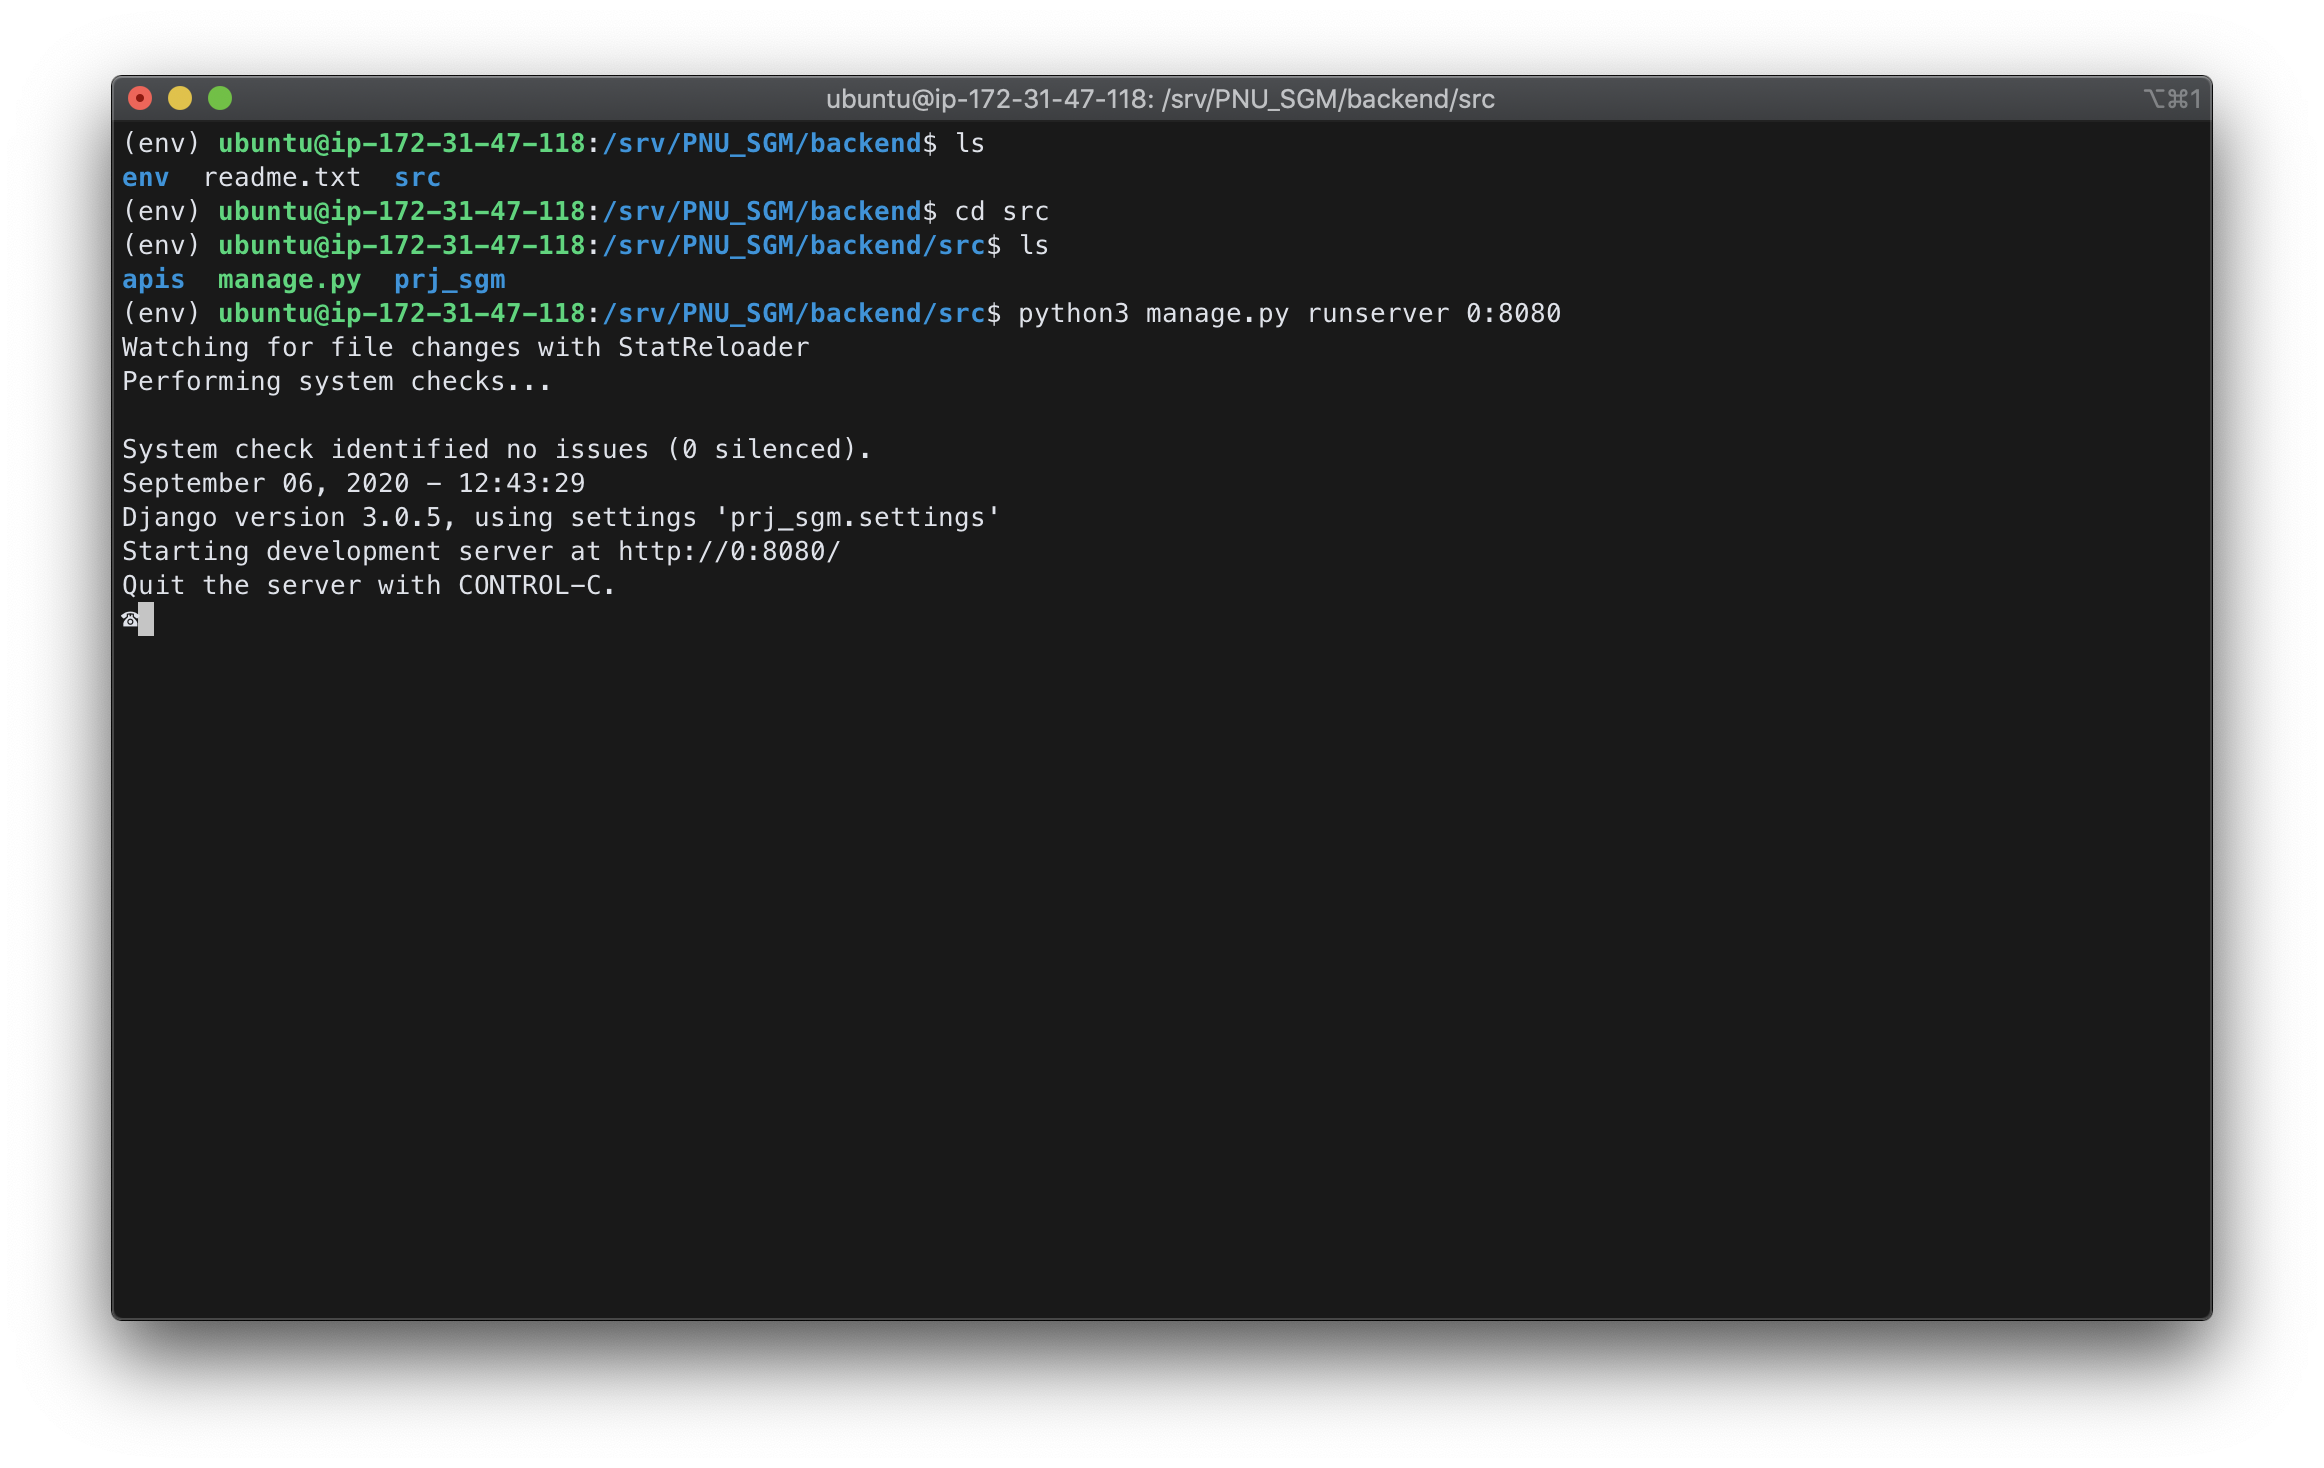Click the green zoom window button
2324x1468 pixels.
220,98
